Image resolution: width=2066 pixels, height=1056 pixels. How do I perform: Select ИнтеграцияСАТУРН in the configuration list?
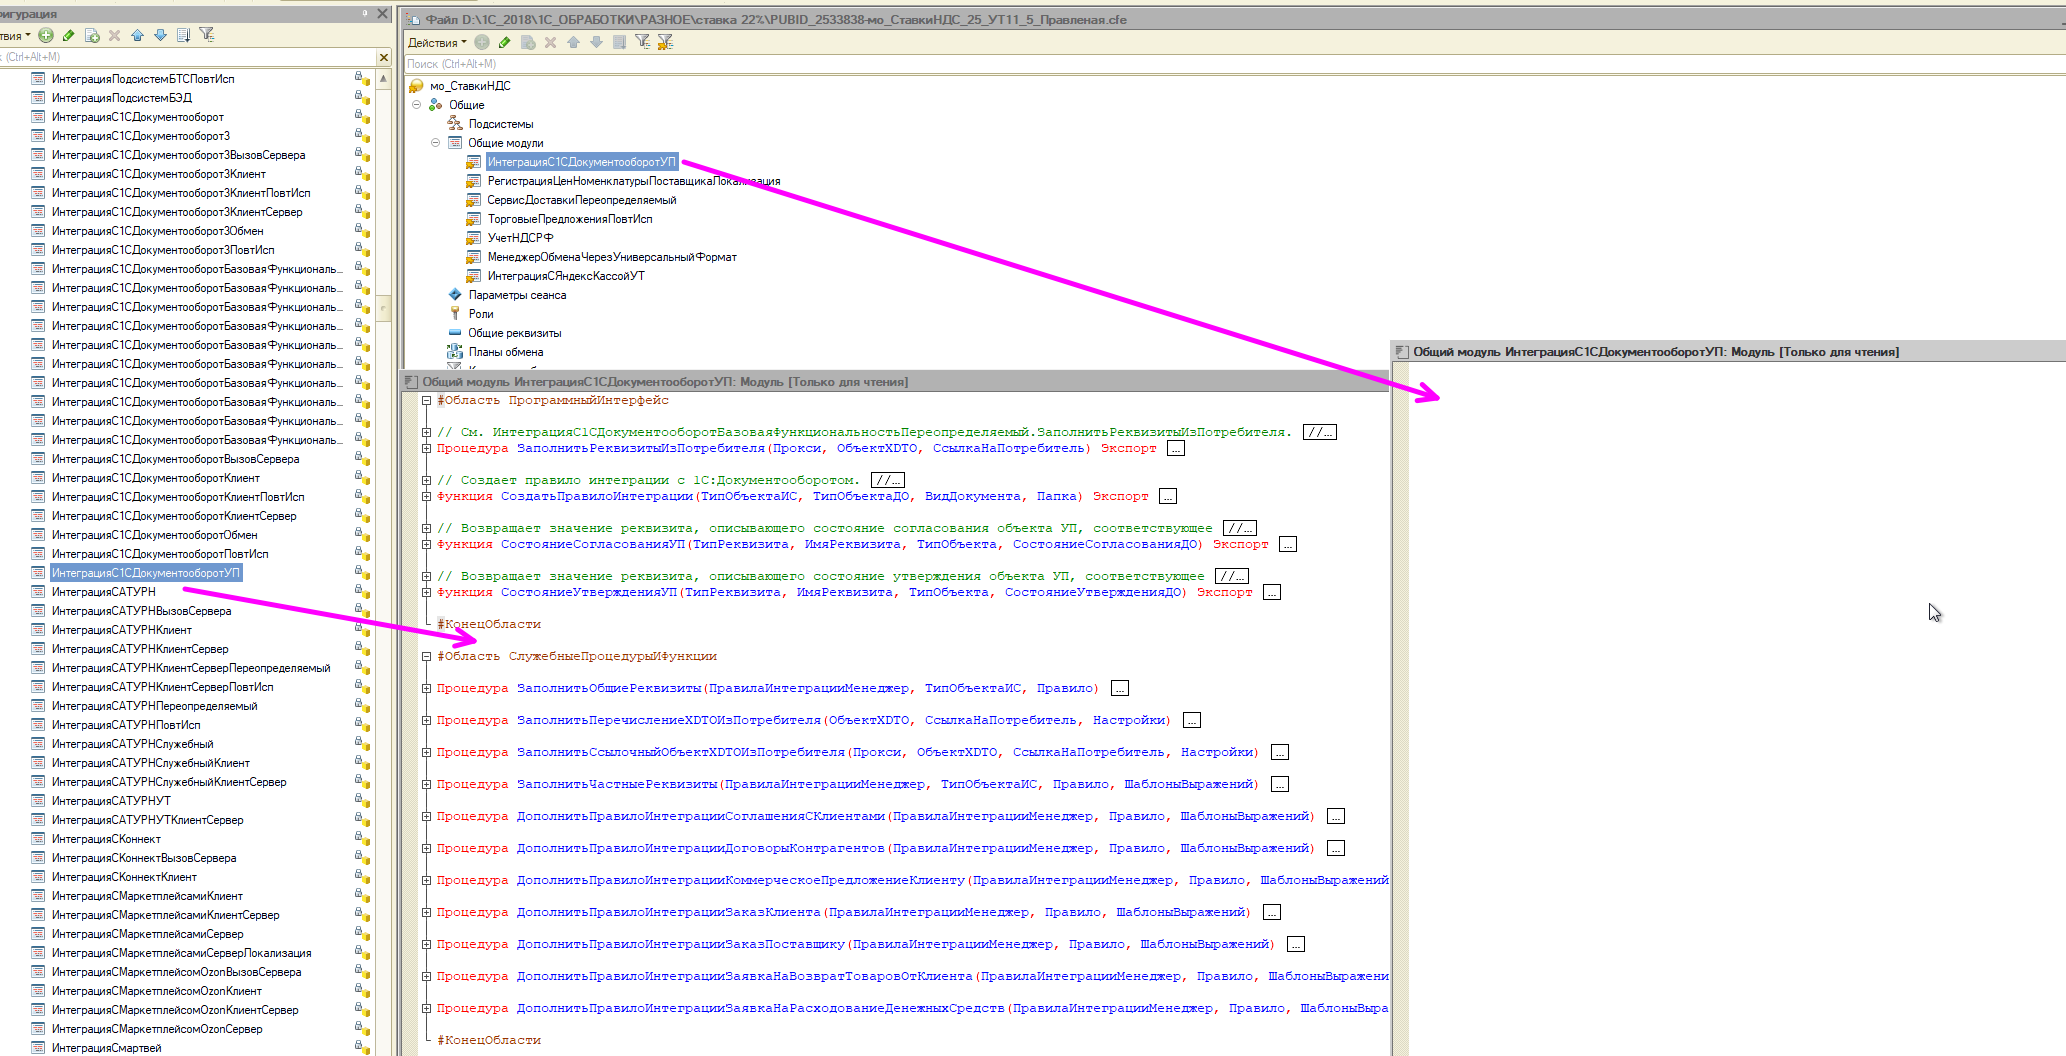[104, 592]
